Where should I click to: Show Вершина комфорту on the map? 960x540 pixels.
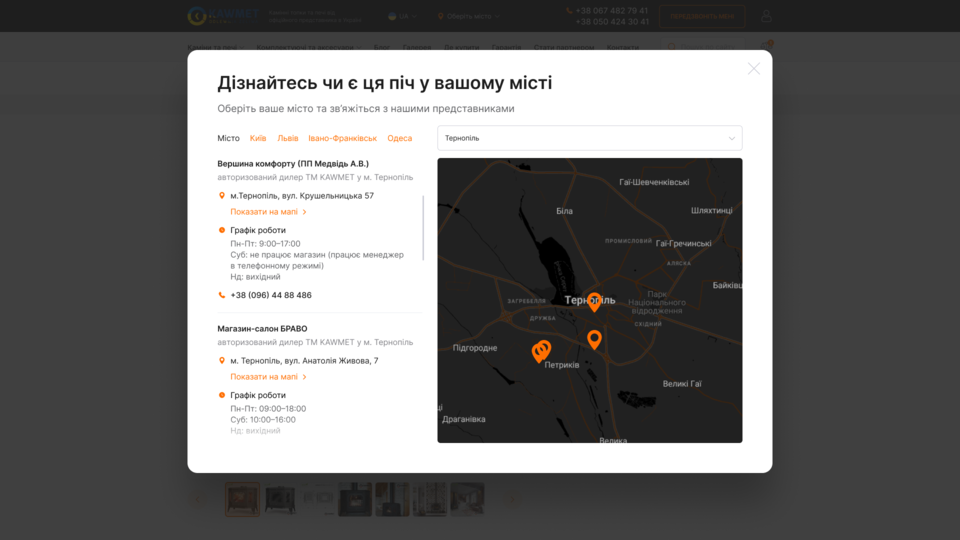268,212
